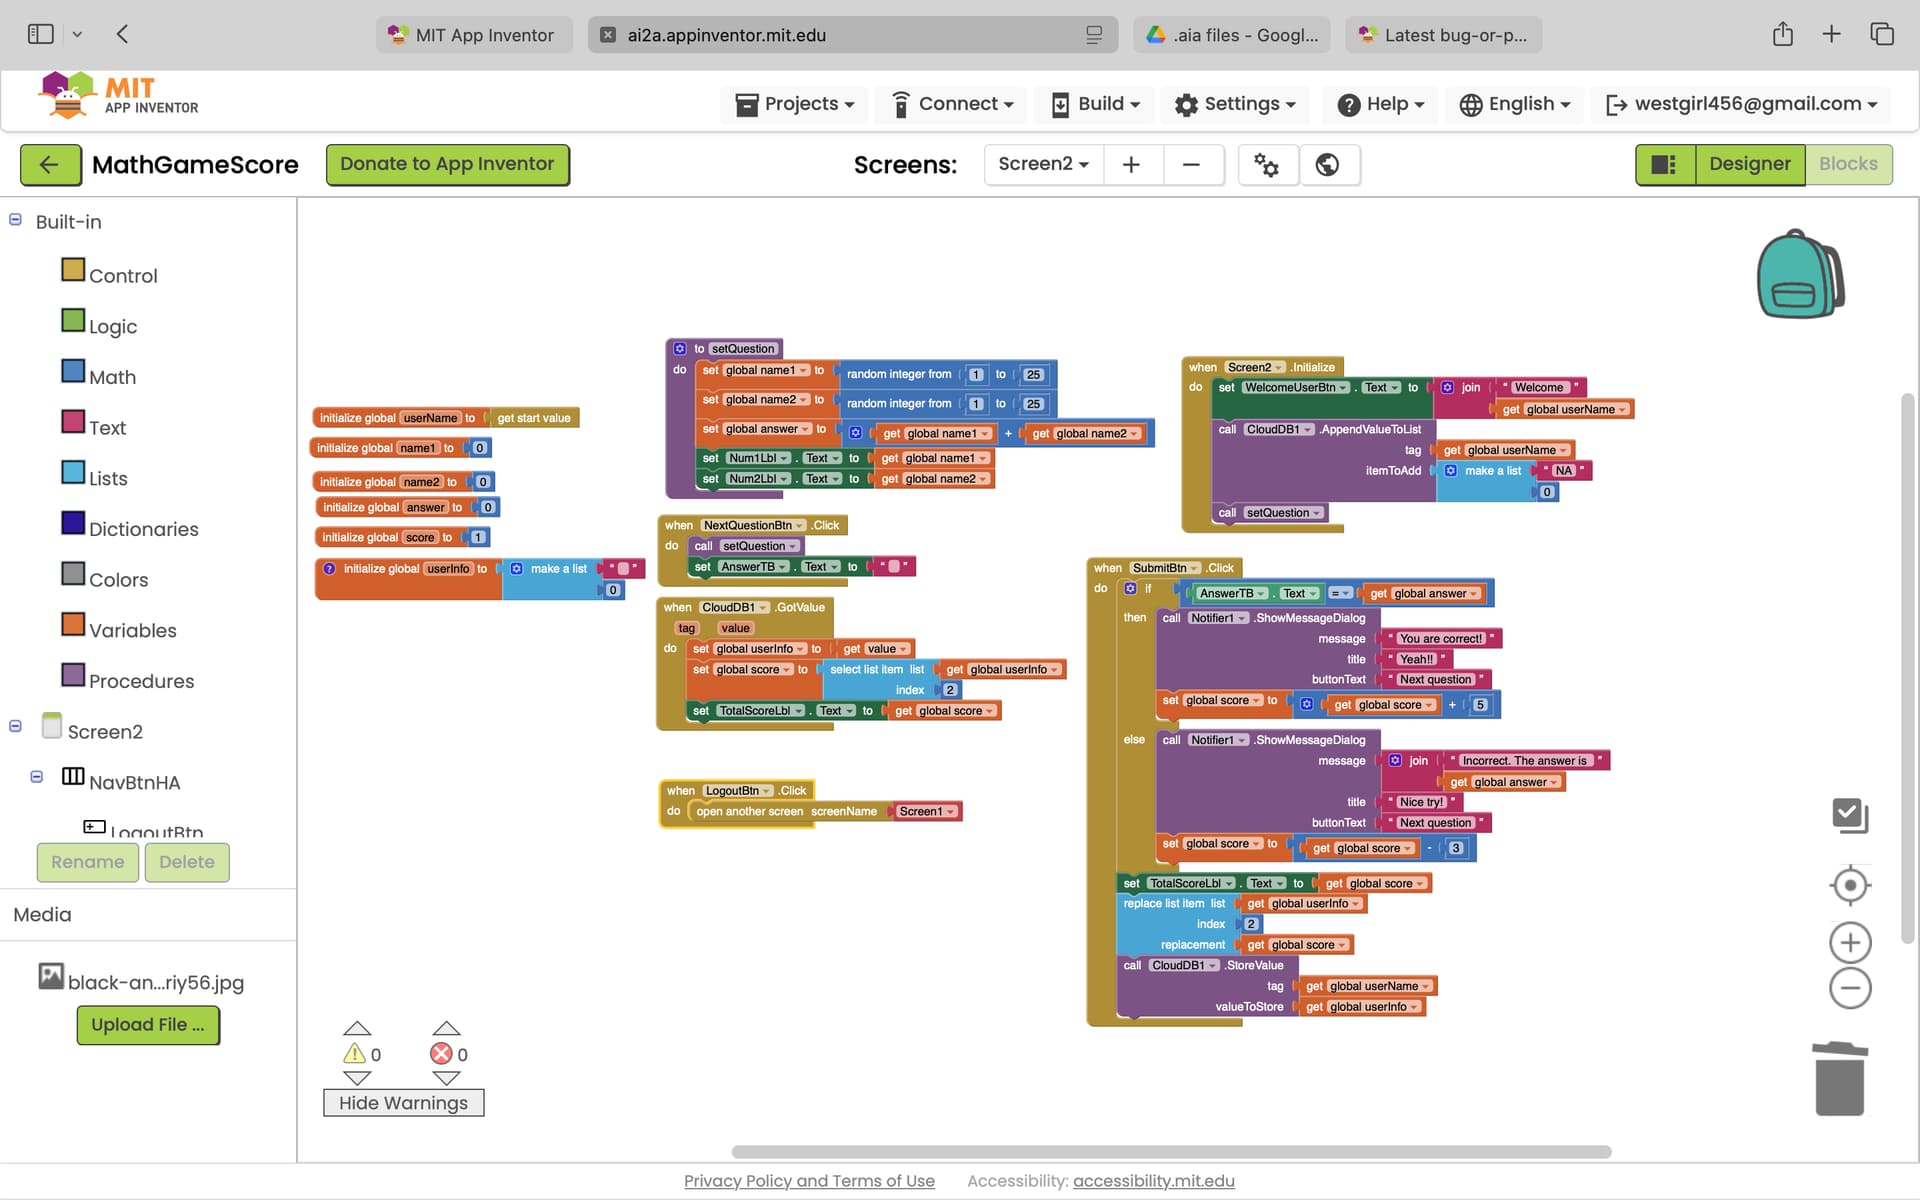Zoom out using the minus circle icon
The image size is (1920, 1200).
(x=1849, y=989)
